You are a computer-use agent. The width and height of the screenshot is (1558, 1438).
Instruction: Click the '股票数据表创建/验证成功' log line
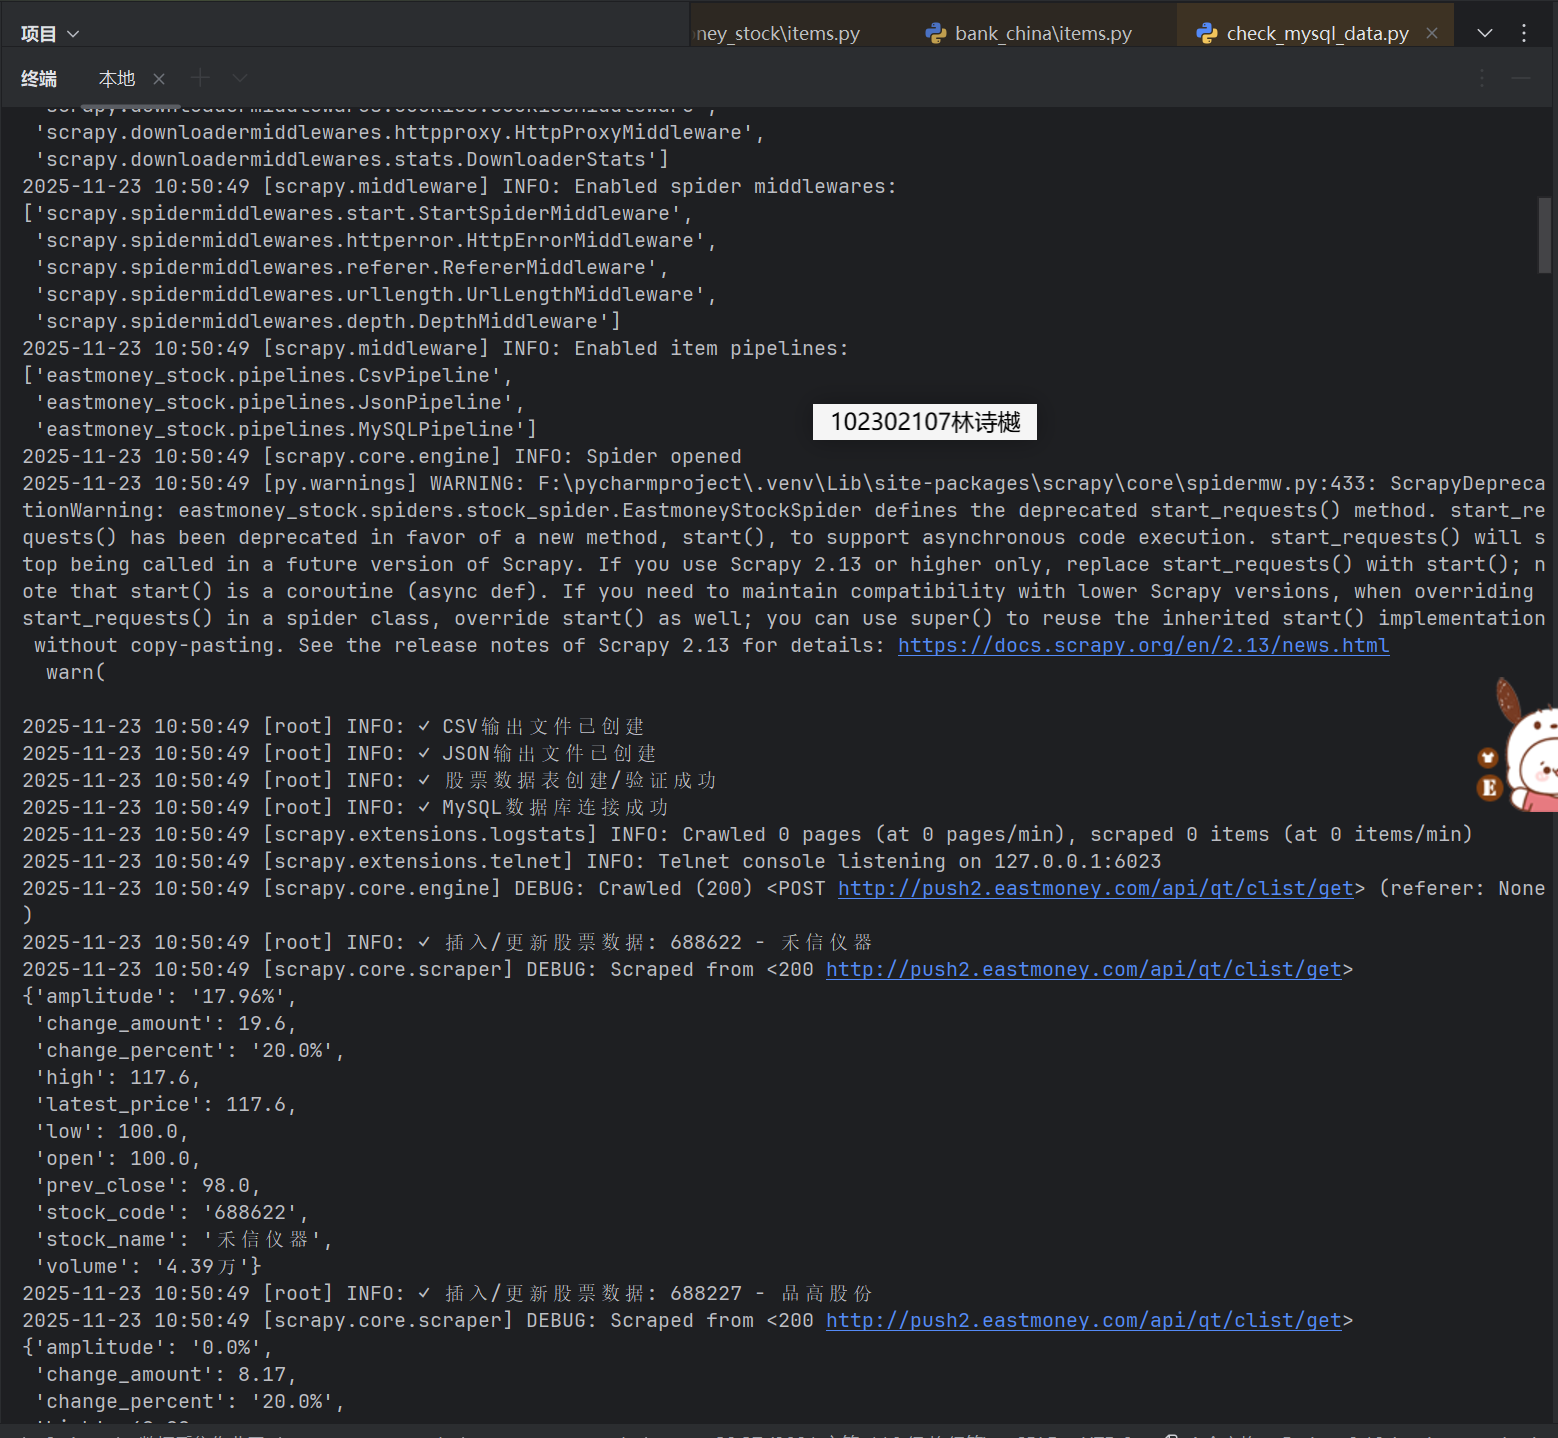[x=370, y=780]
